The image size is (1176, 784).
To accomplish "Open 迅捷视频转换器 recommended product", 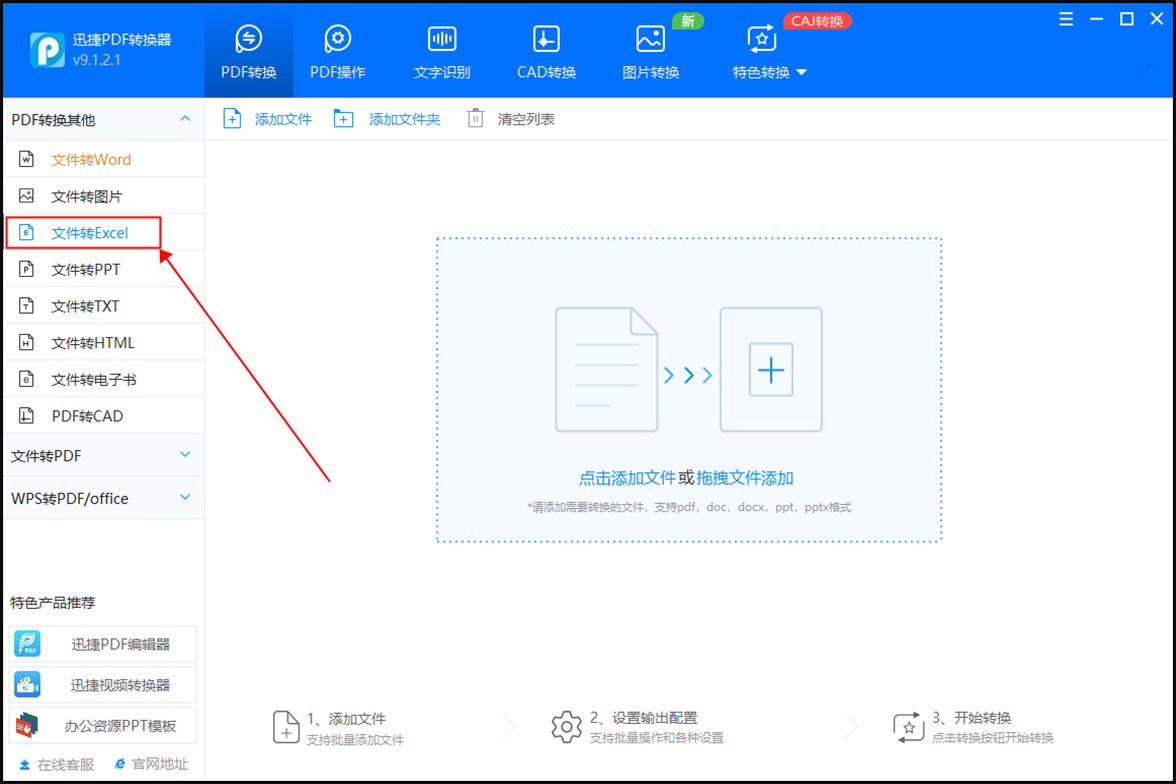I will pos(103,685).
